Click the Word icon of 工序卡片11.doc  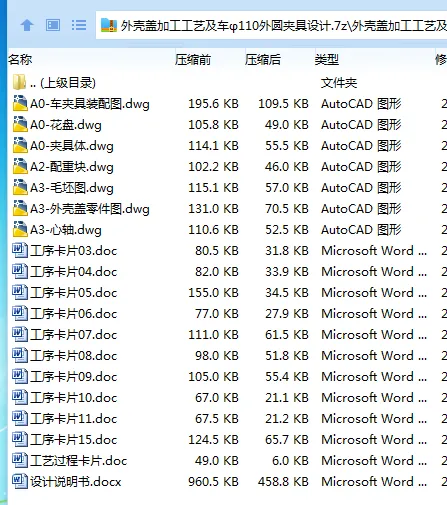20,418
